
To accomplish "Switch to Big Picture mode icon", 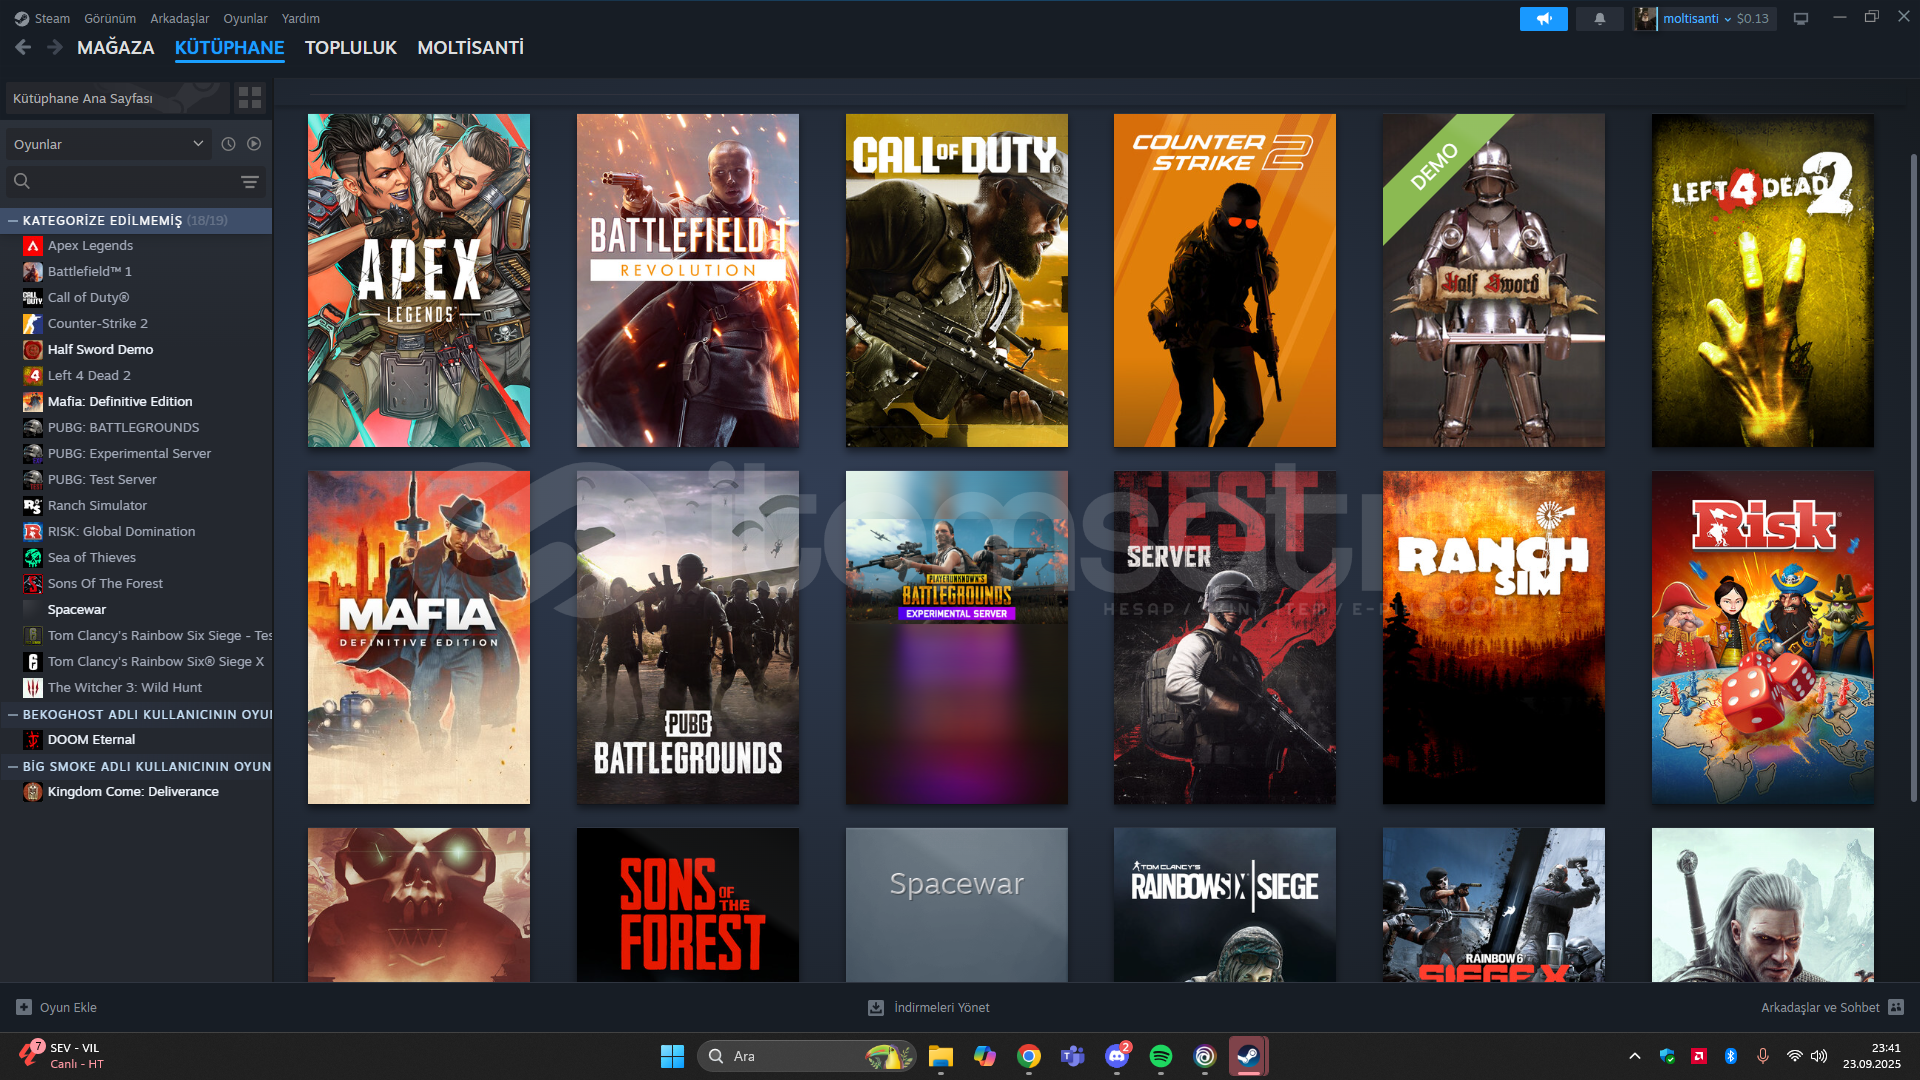I will (1800, 18).
